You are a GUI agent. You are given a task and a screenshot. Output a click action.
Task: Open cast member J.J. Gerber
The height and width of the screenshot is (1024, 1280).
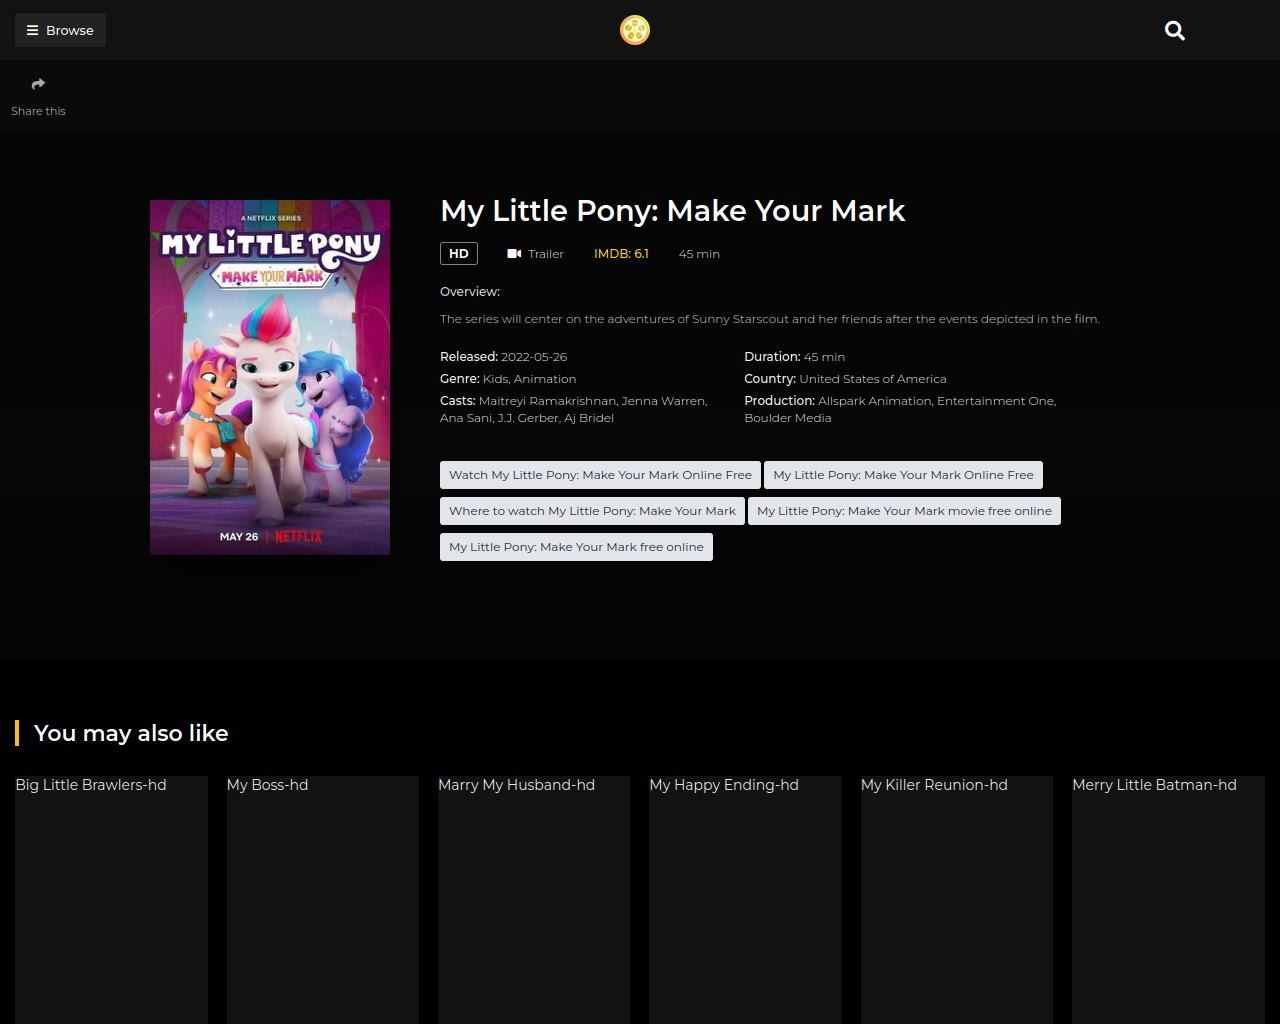pos(528,418)
